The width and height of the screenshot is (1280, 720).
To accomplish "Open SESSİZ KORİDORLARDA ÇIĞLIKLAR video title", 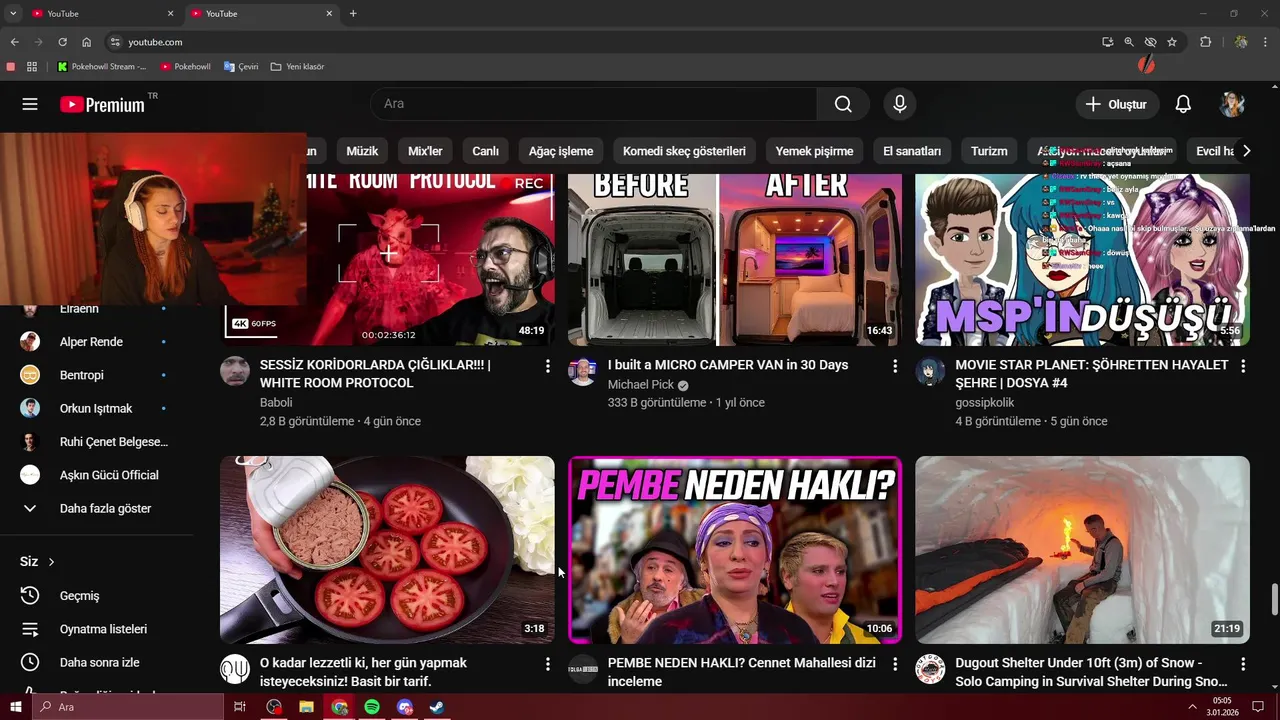I will [375, 374].
